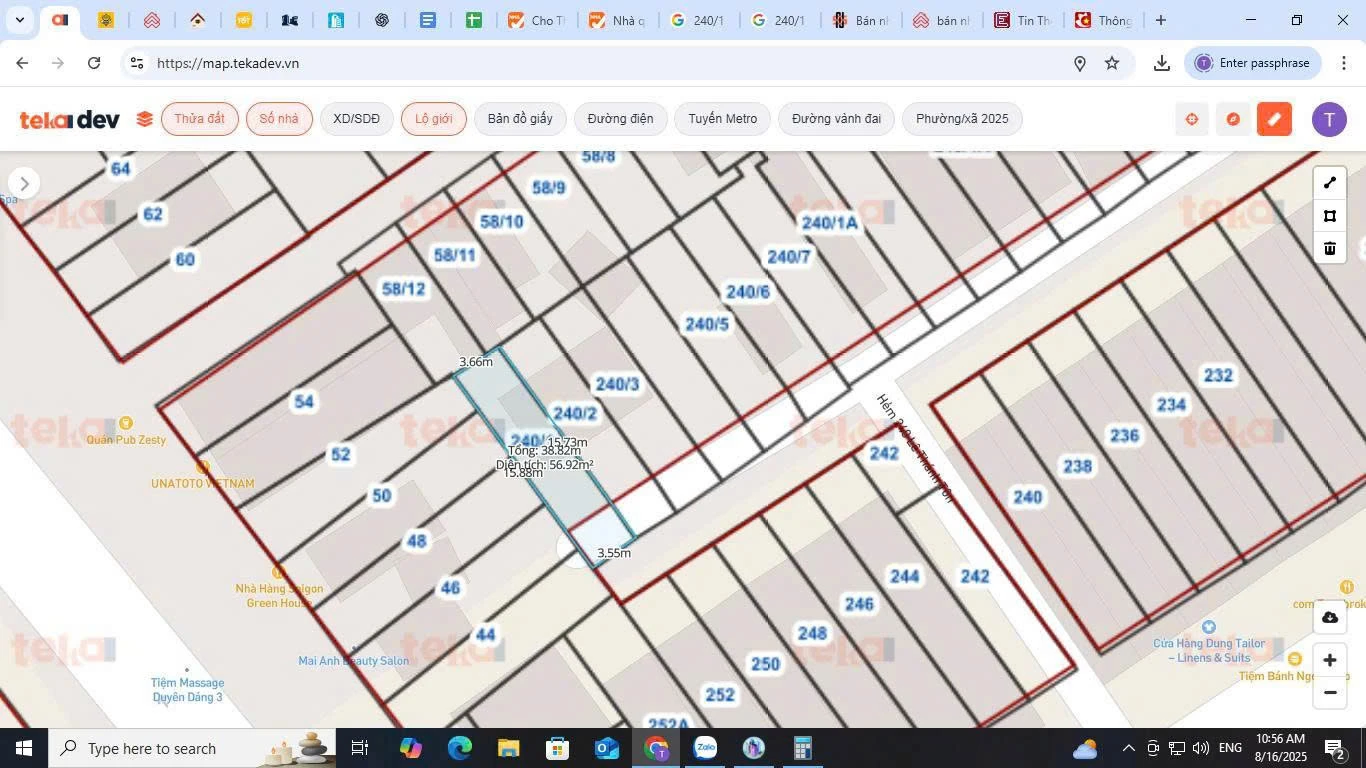Click the map zoom in control
The height and width of the screenshot is (768, 1366).
pyautogui.click(x=1330, y=659)
